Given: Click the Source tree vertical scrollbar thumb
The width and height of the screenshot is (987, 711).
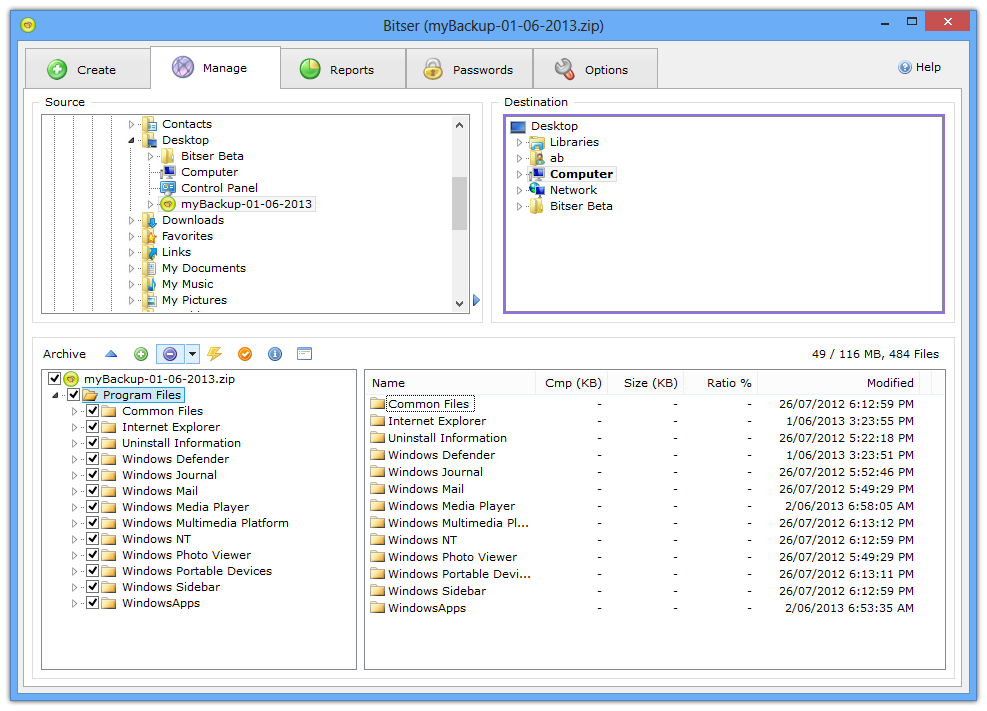Looking at the screenshot, I should pyautogui.click(x=460, y=203).
